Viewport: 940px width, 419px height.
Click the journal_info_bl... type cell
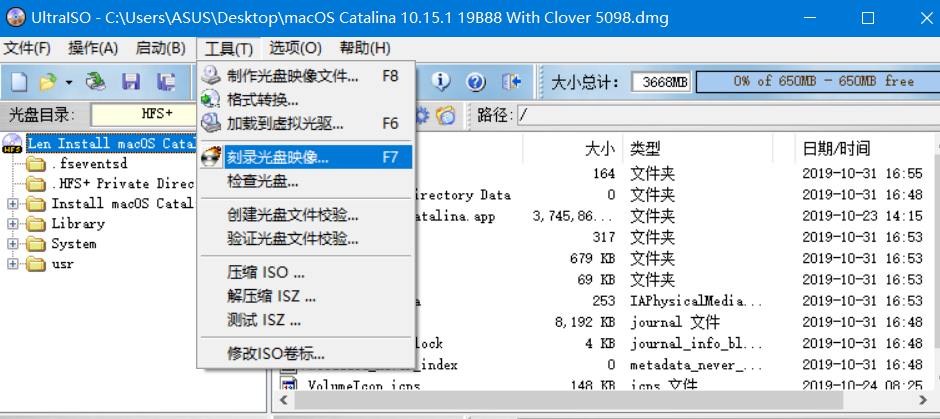[696, 344]
